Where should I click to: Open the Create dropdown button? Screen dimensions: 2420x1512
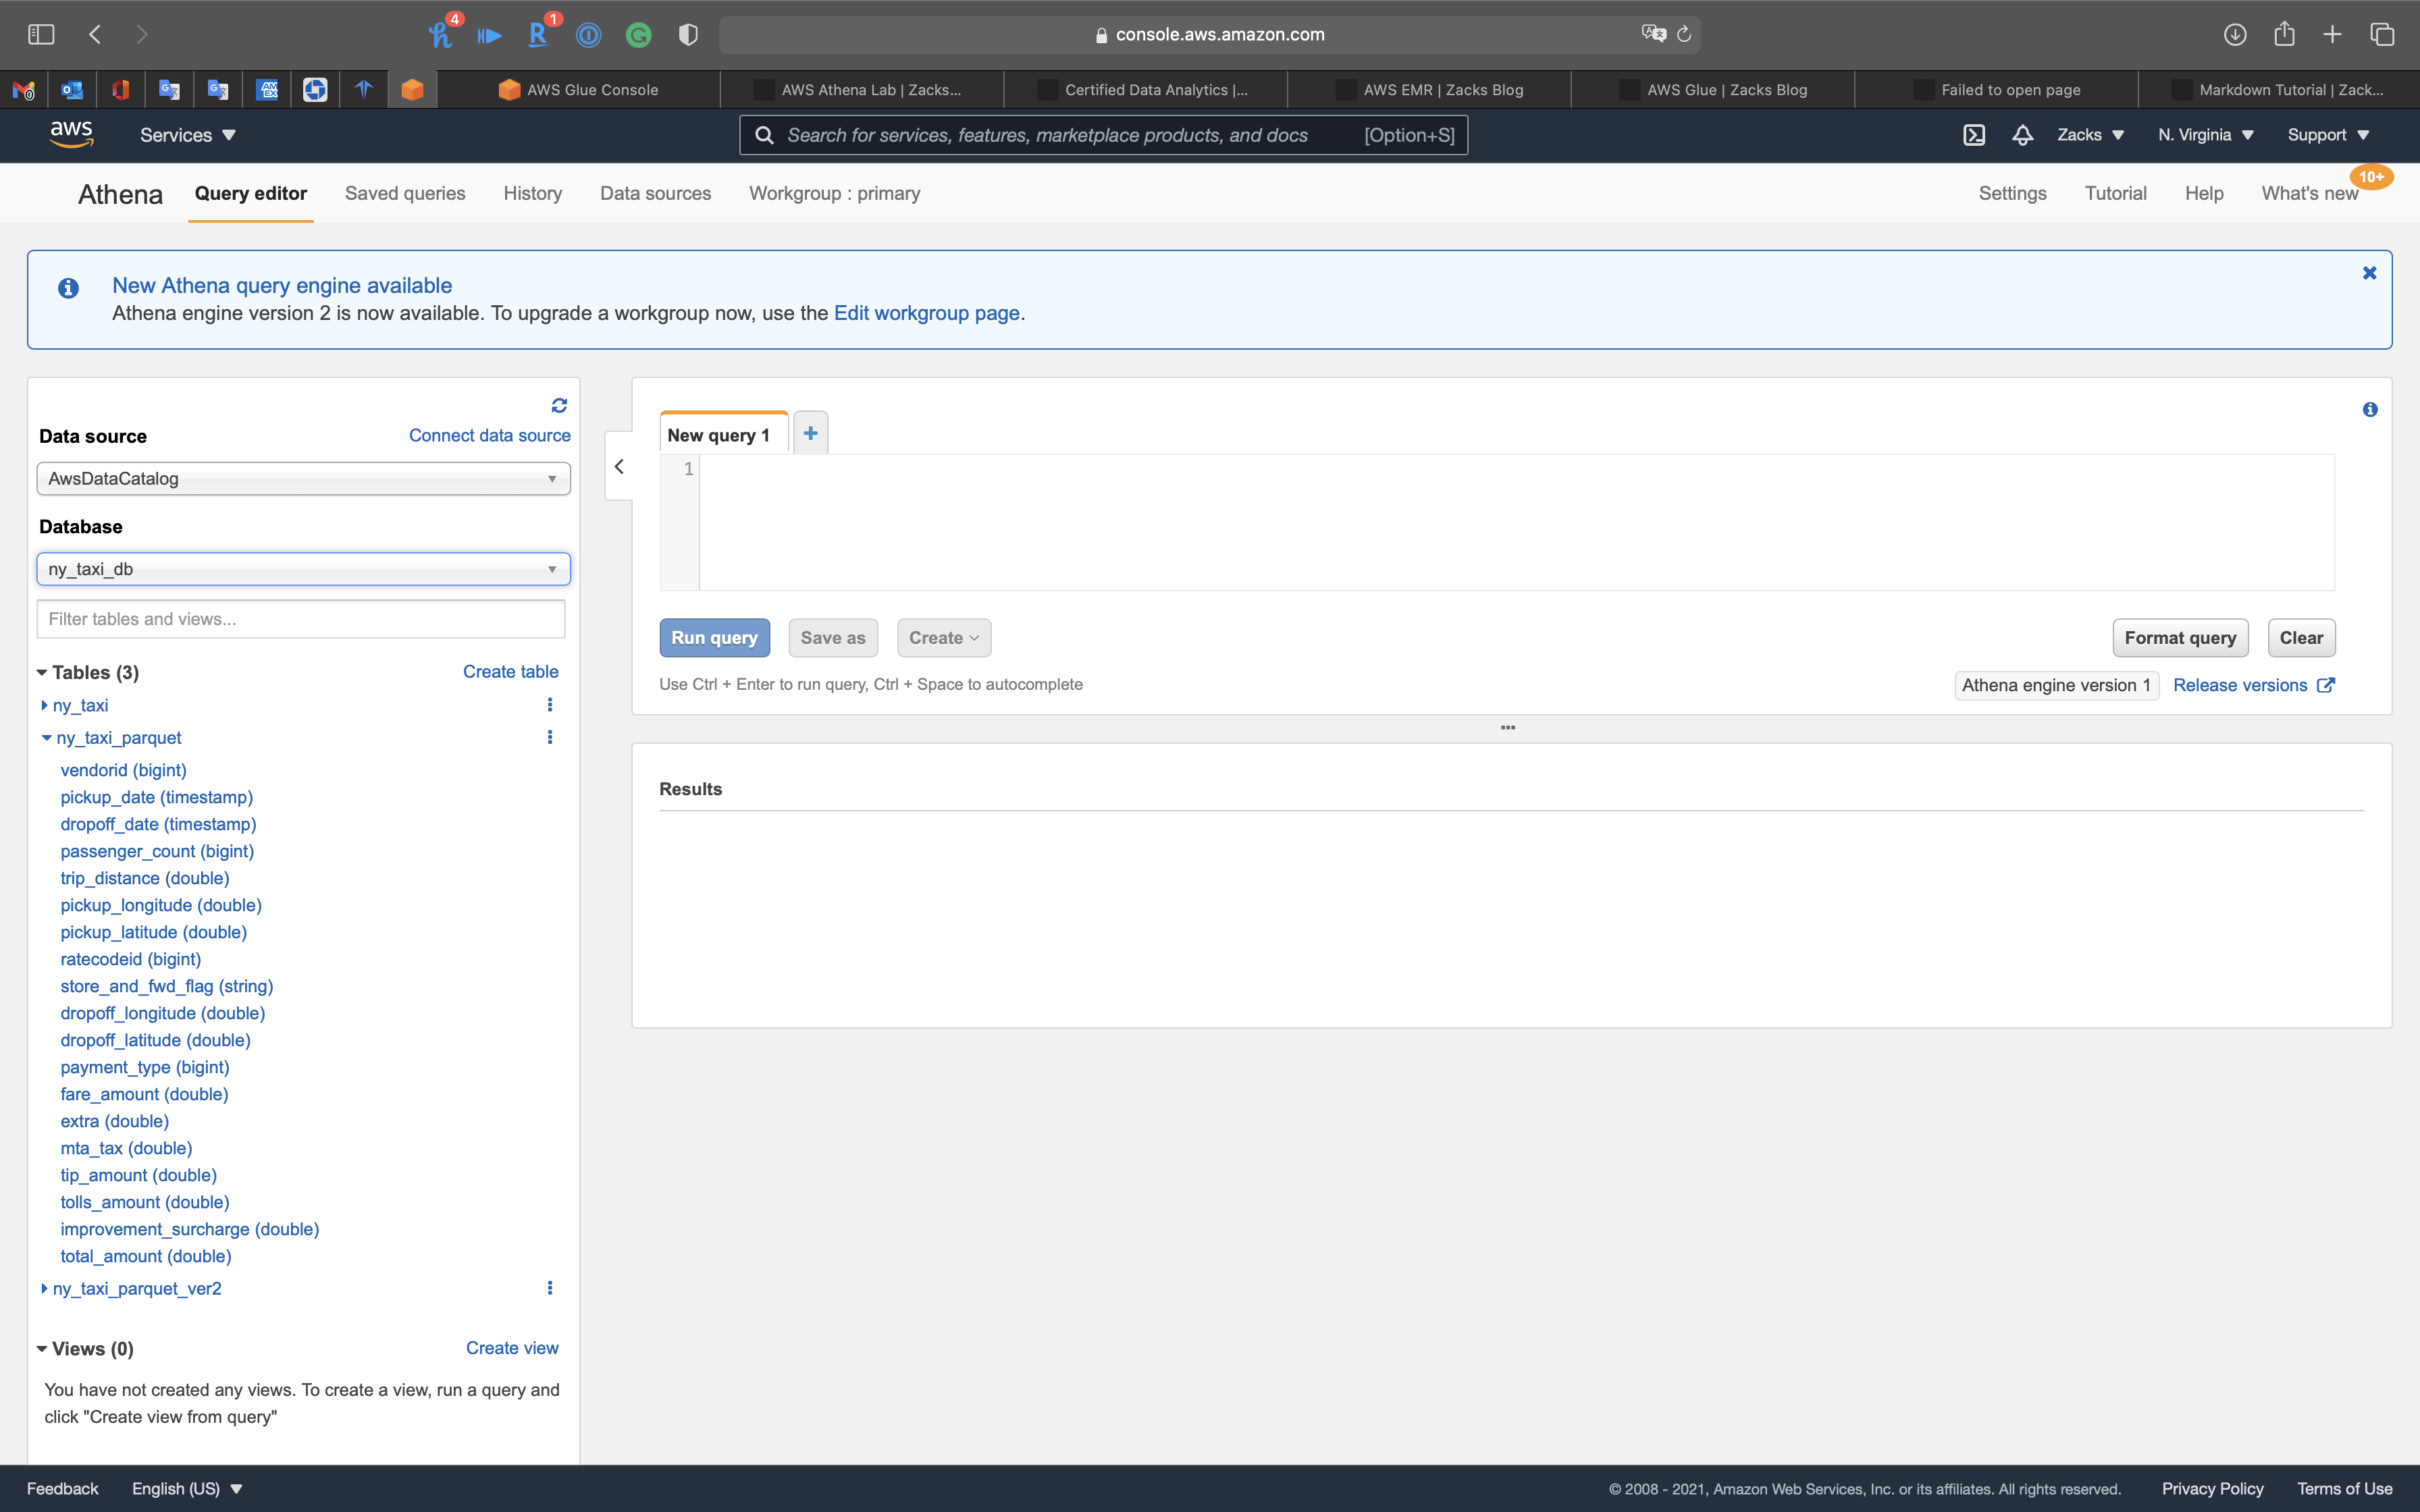[943, 638]
